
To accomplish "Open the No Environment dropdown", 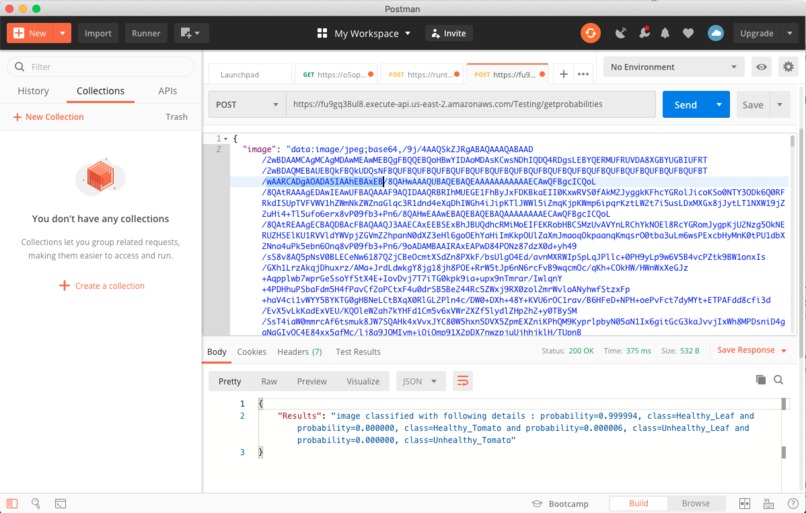I will pyautogui.click(x=673, y=67).
